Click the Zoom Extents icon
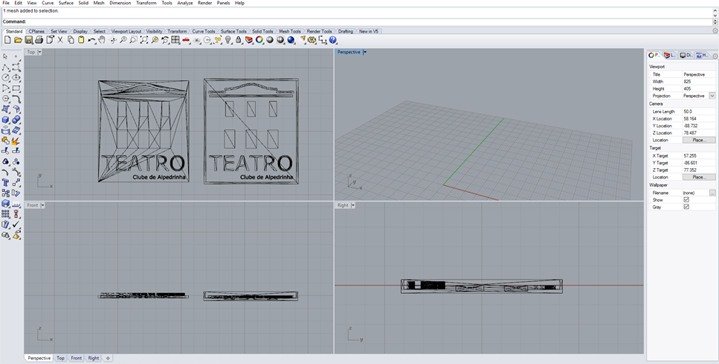719x364 pixels. pyautogui.click(x=144, y=40)
